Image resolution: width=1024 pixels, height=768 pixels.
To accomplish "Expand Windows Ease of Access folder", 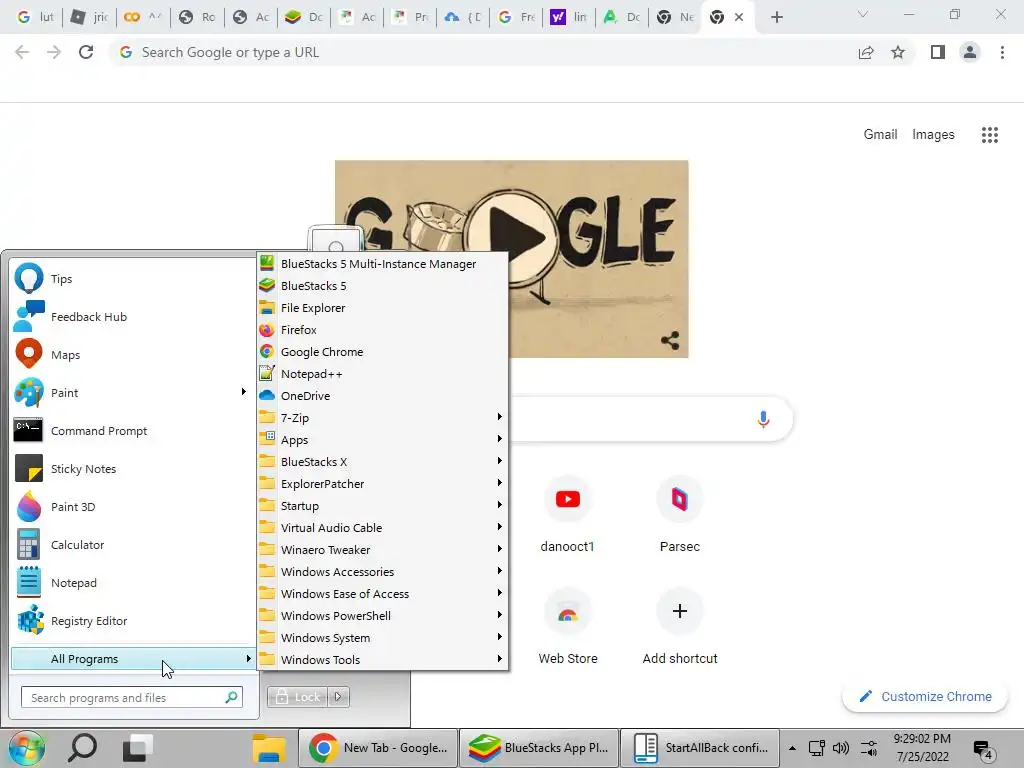I will pyautogui.click(x=383, y=594).
